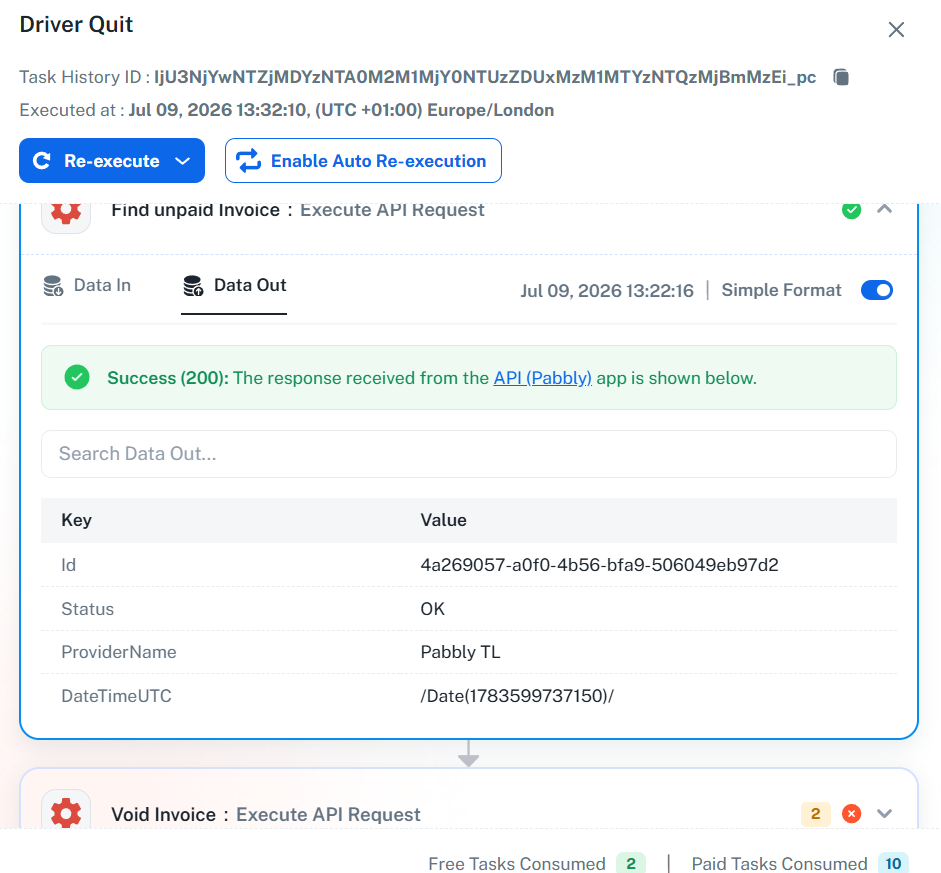Image resolution: width=941 pixels, height=873 pixels.
Task: Select the Data Out tab
Action: click(235, 286)
